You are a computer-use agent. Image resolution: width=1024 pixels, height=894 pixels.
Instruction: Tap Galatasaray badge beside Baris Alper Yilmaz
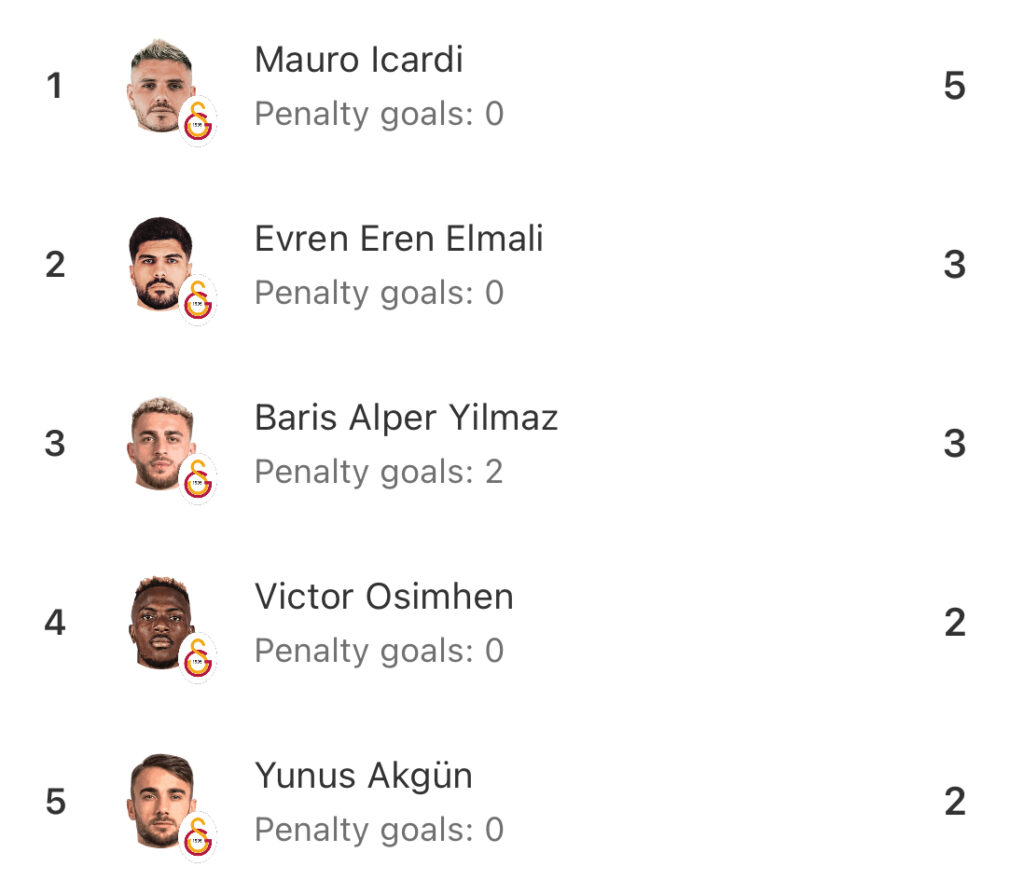[198, 479]
